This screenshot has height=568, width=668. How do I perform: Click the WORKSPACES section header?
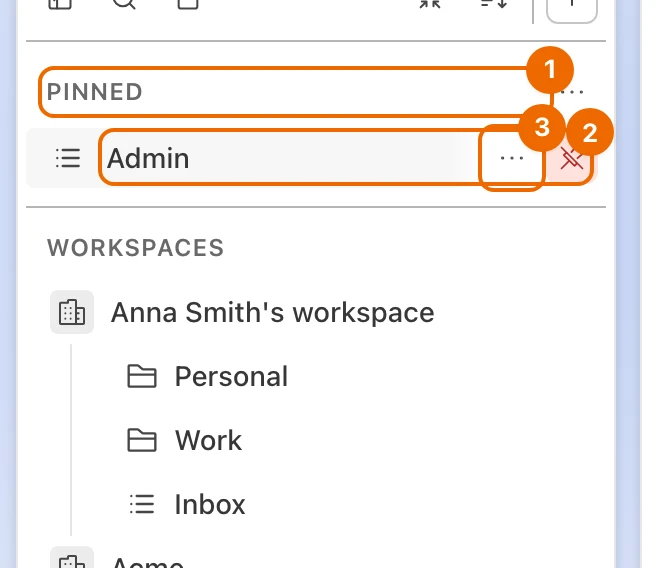coord(135,248)
